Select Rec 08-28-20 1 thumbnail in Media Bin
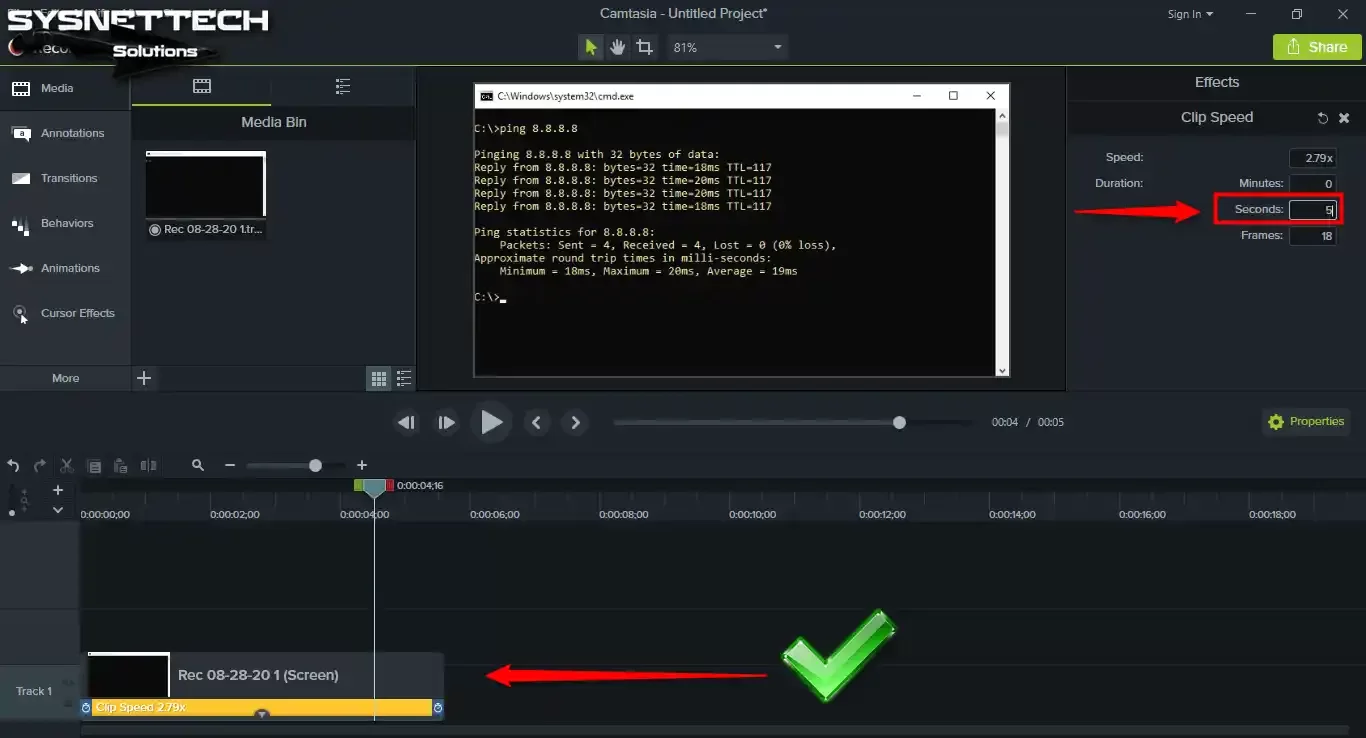This screenshot has width=1366, height=738. pos(205,185)
